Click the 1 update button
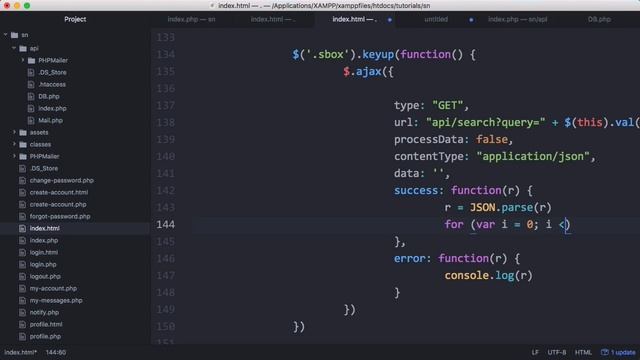 pyautogui.click(x=618, y=352)
